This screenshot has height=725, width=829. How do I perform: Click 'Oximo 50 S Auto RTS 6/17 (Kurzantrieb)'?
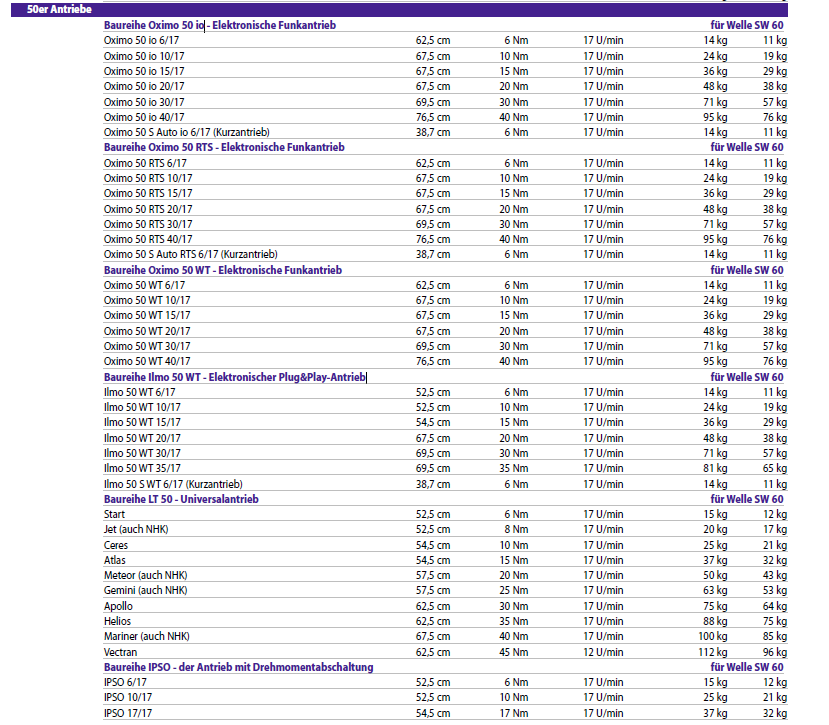191,254
